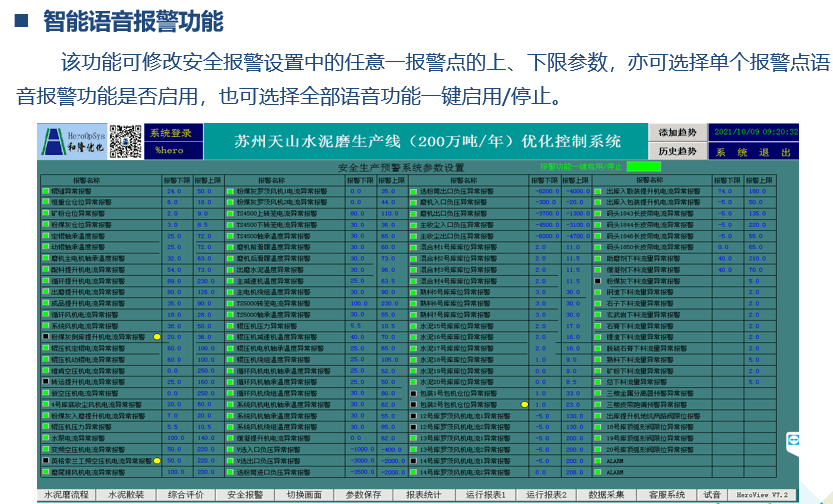Go to the 数据采集 tab

[x=607, y=494]
